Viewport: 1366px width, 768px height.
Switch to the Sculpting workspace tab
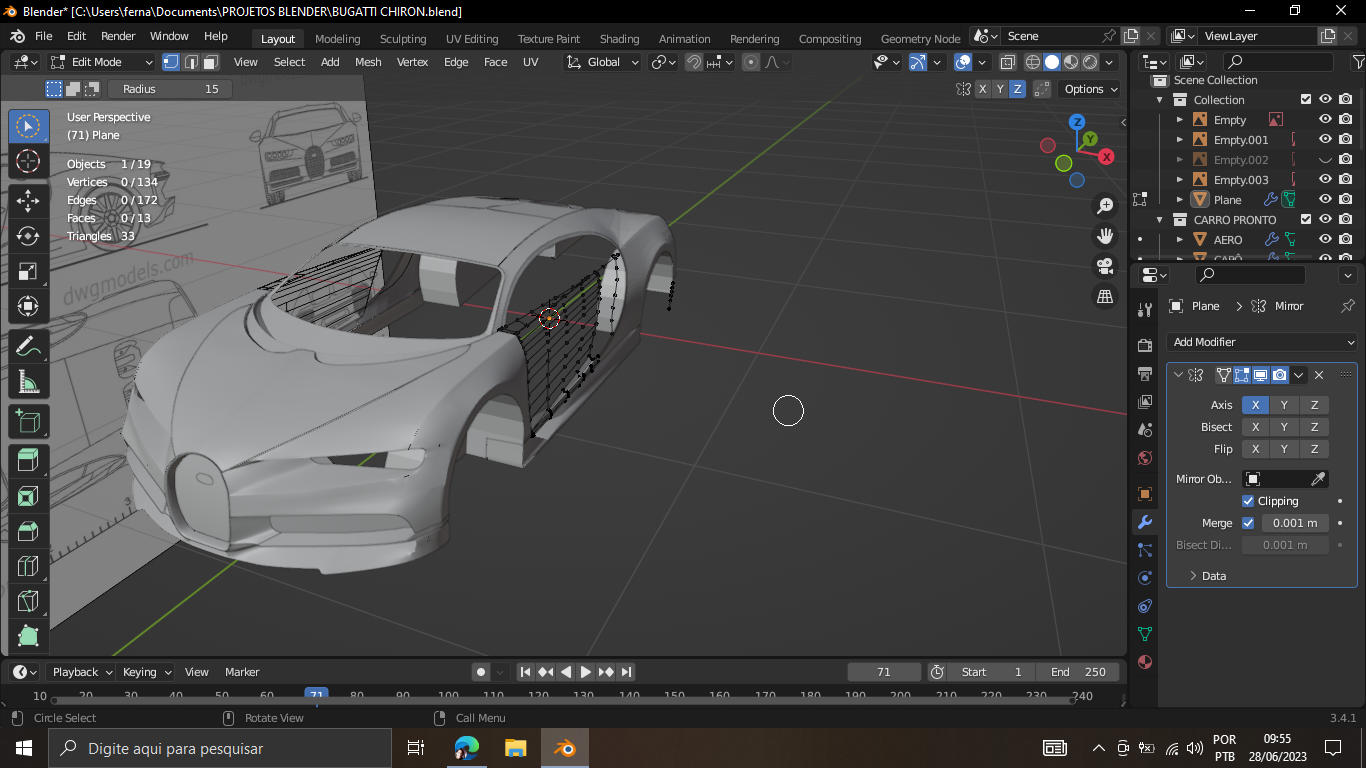tap(402, 39)
